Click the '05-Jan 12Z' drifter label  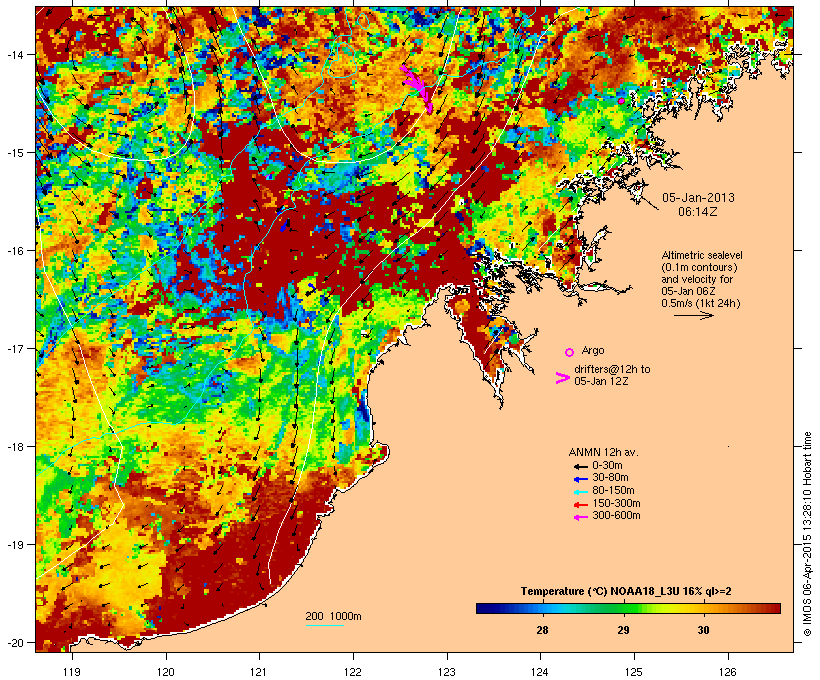pos(601,381)
